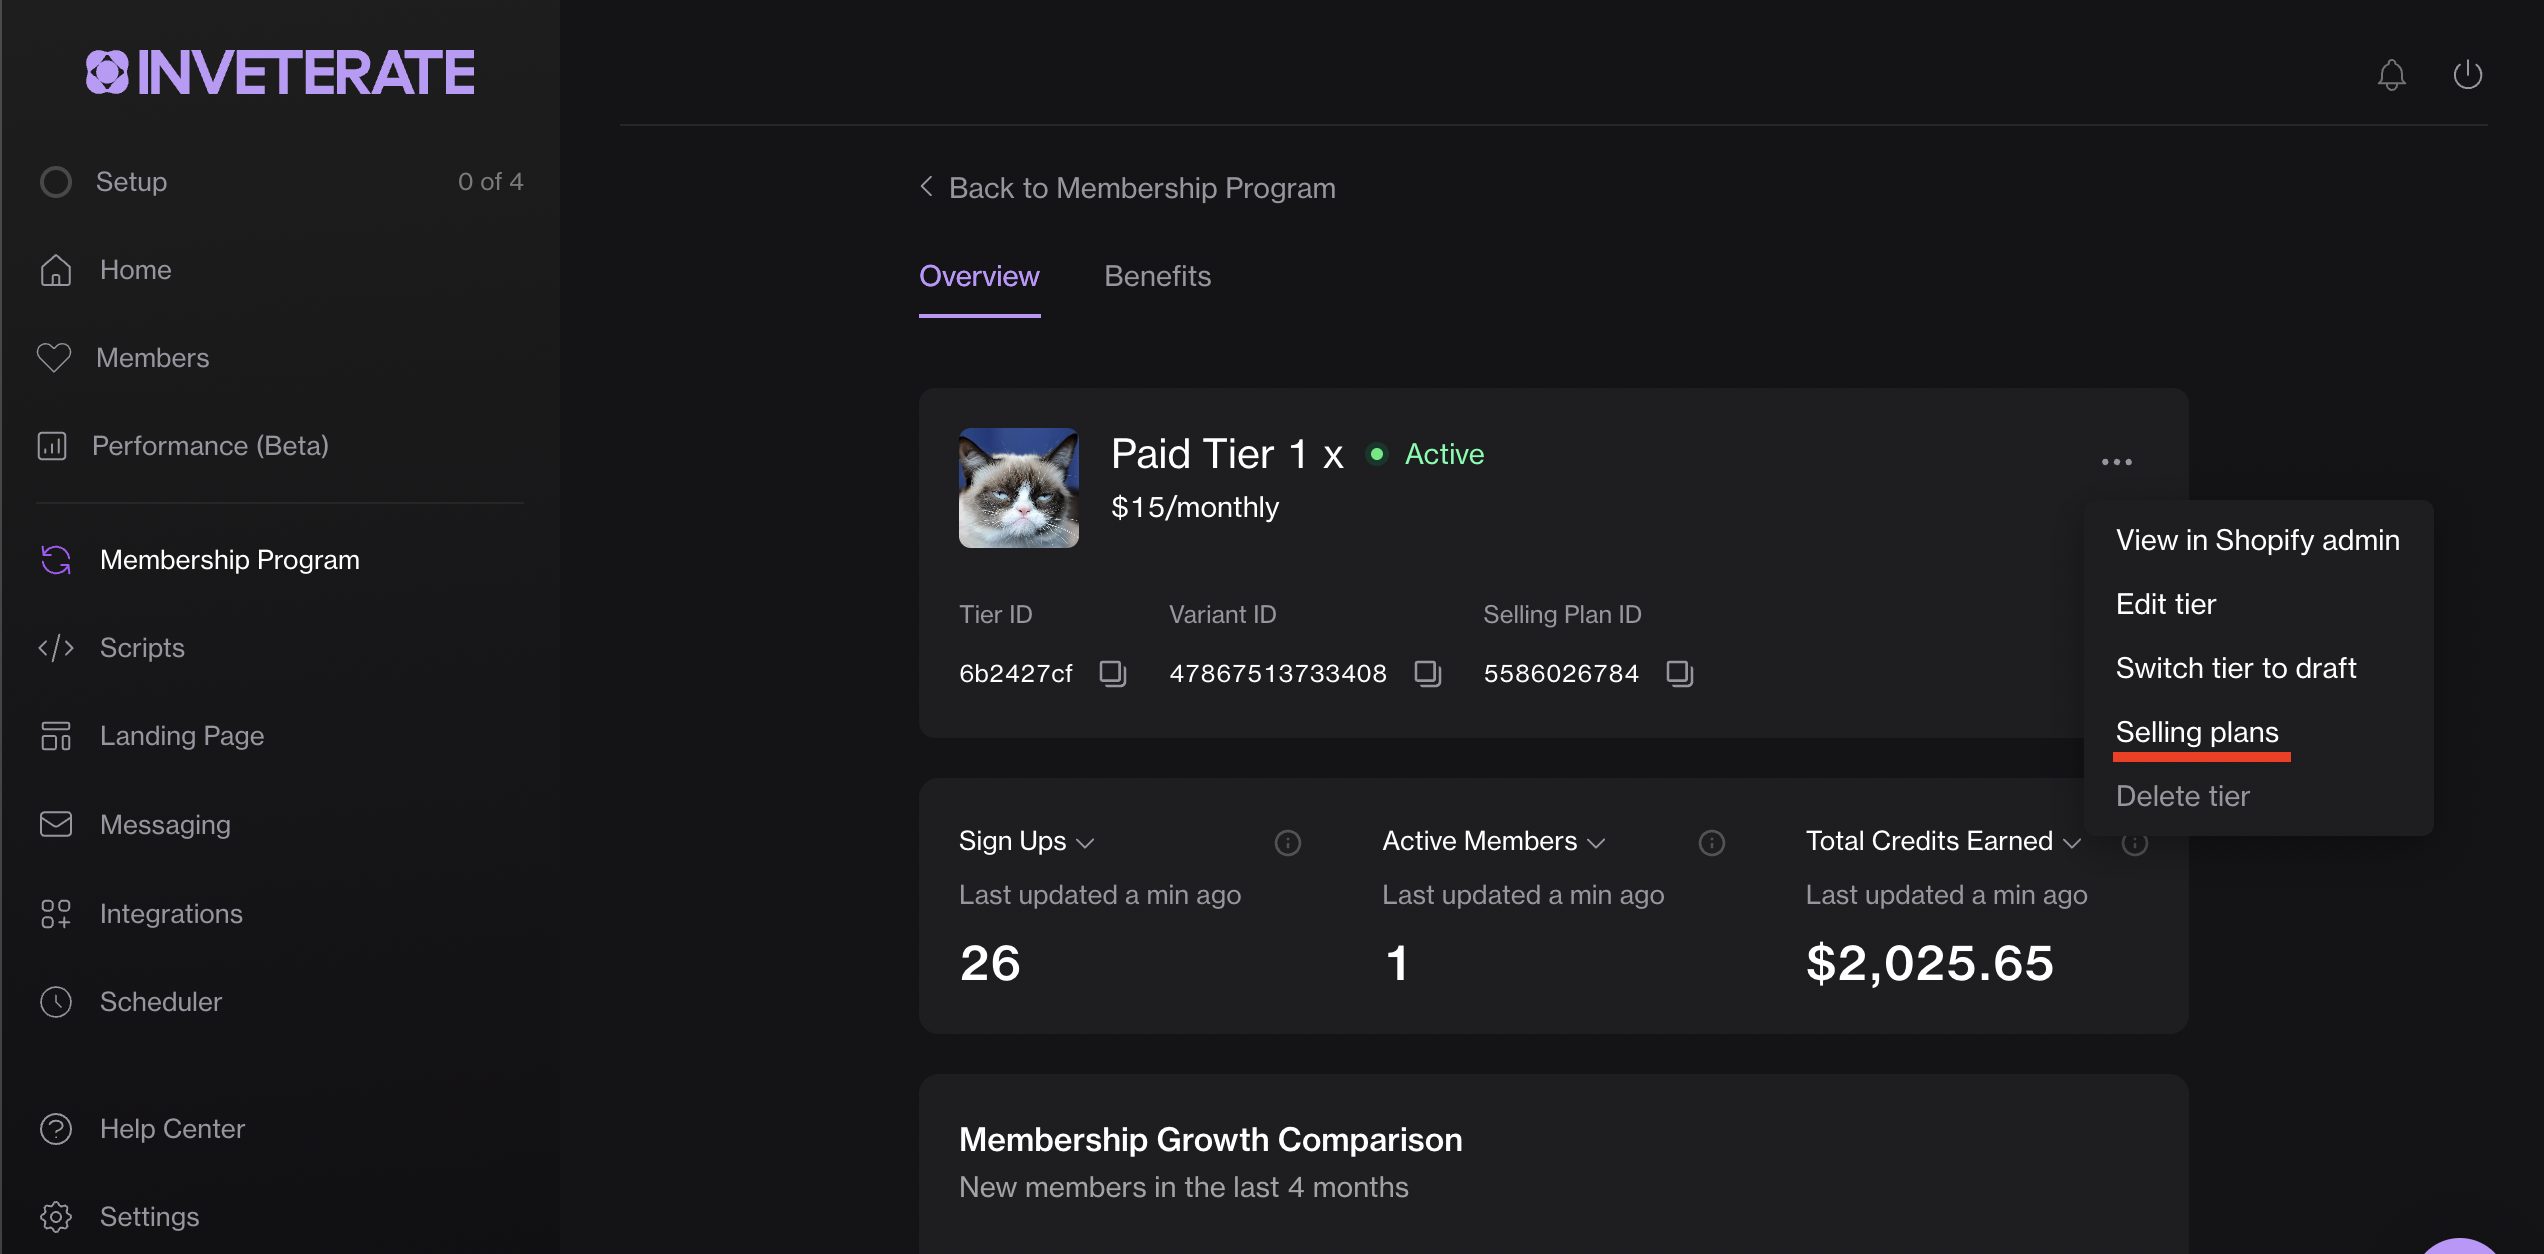Click the power logout icon
The width and height of the screenshot is (2544, 1254).
pyautogui.click(x=2467, y=75)
